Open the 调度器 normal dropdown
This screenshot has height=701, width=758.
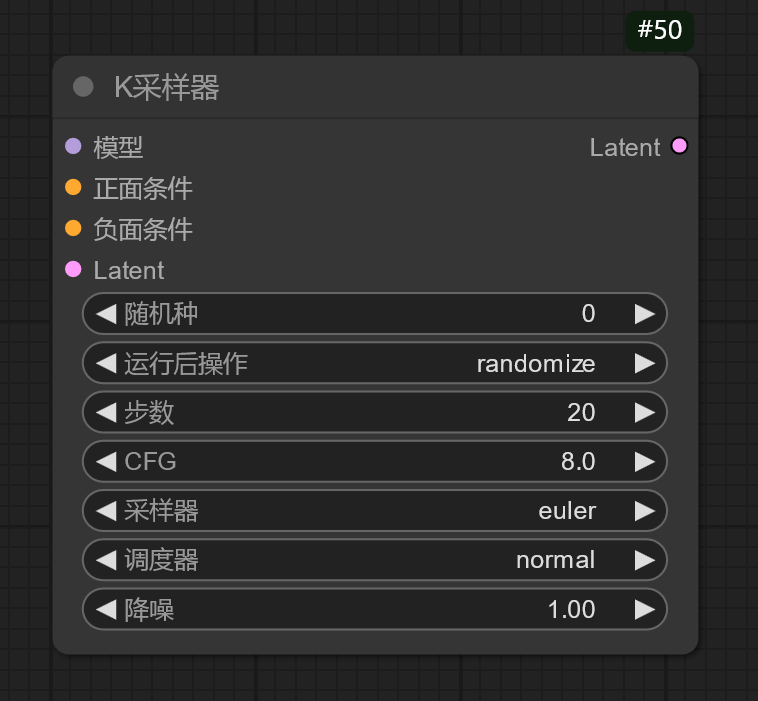tap(375, 560)
